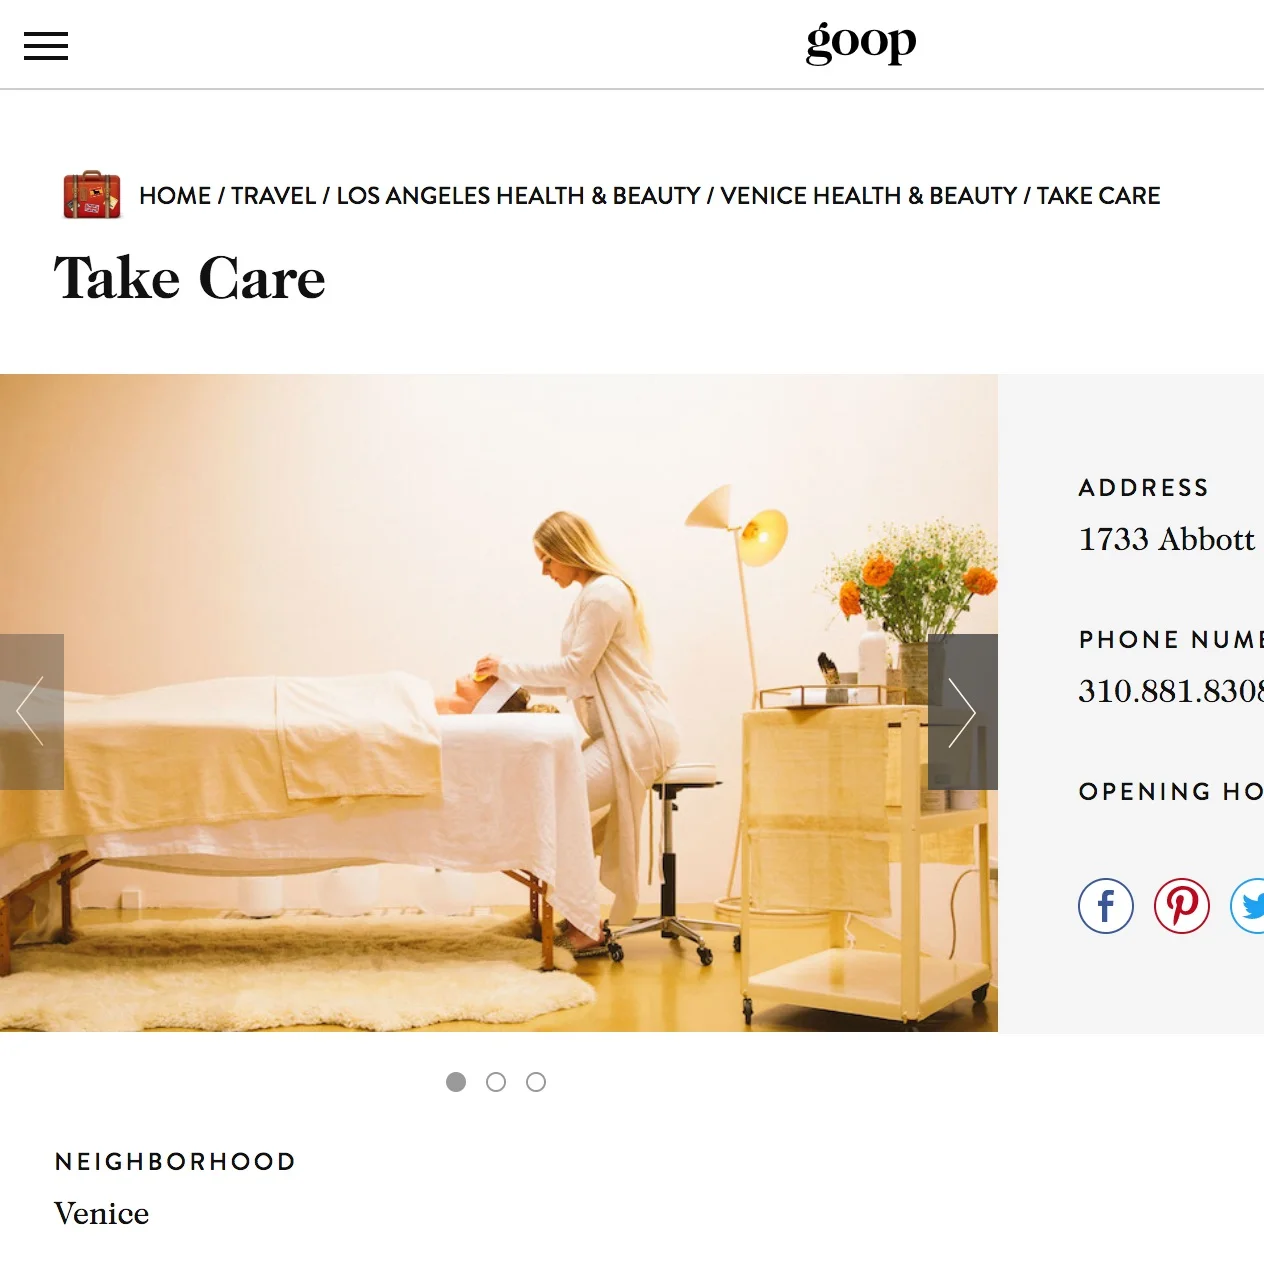Select the third carousel dot
The width and height of the screenshot is (1264, 1264).
click(536, 1082)
